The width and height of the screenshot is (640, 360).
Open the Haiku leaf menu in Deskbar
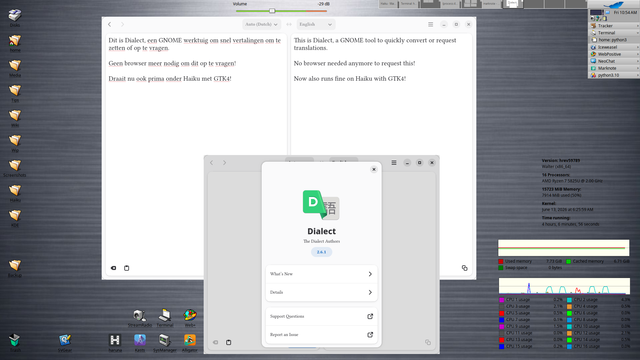click(x=613, y=4)
